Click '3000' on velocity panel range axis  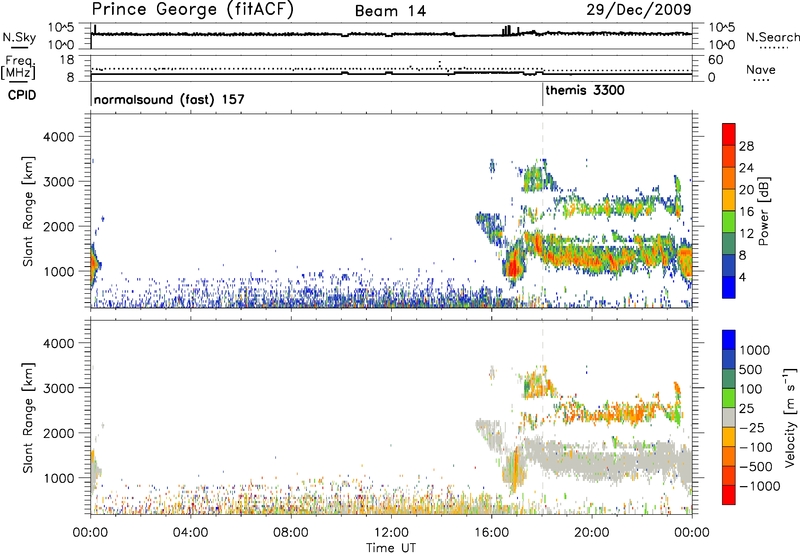(x=58, y=388)
